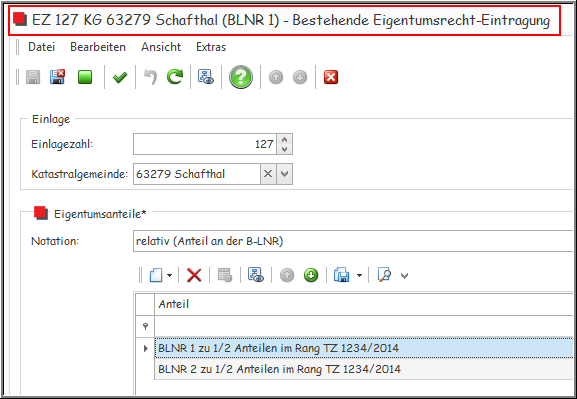Open help with the green question mark
The width and height of the screenshot is (577, 399).
(x=241, y=77)
